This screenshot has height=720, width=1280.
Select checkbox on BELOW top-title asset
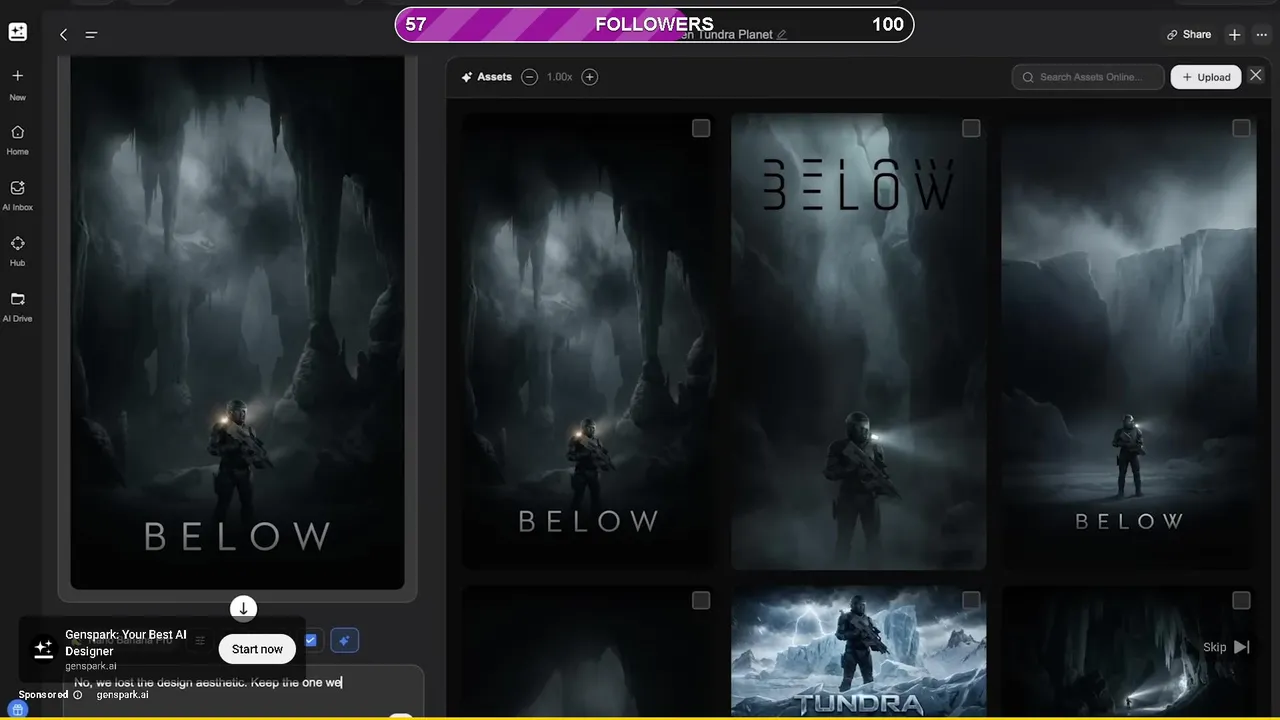coord(971,128)
